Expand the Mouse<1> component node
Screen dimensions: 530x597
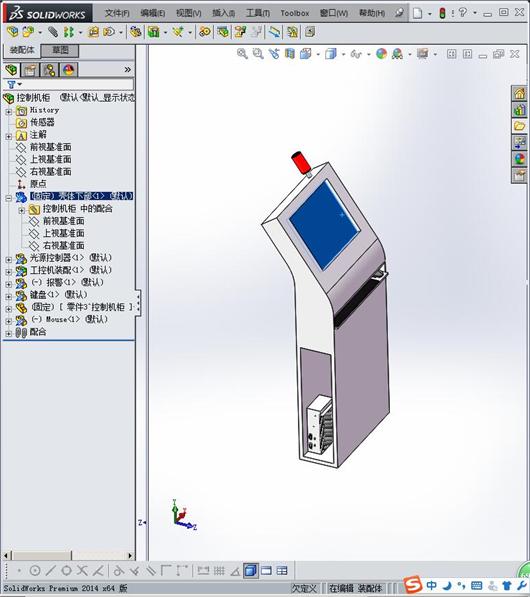pos(8,321)
